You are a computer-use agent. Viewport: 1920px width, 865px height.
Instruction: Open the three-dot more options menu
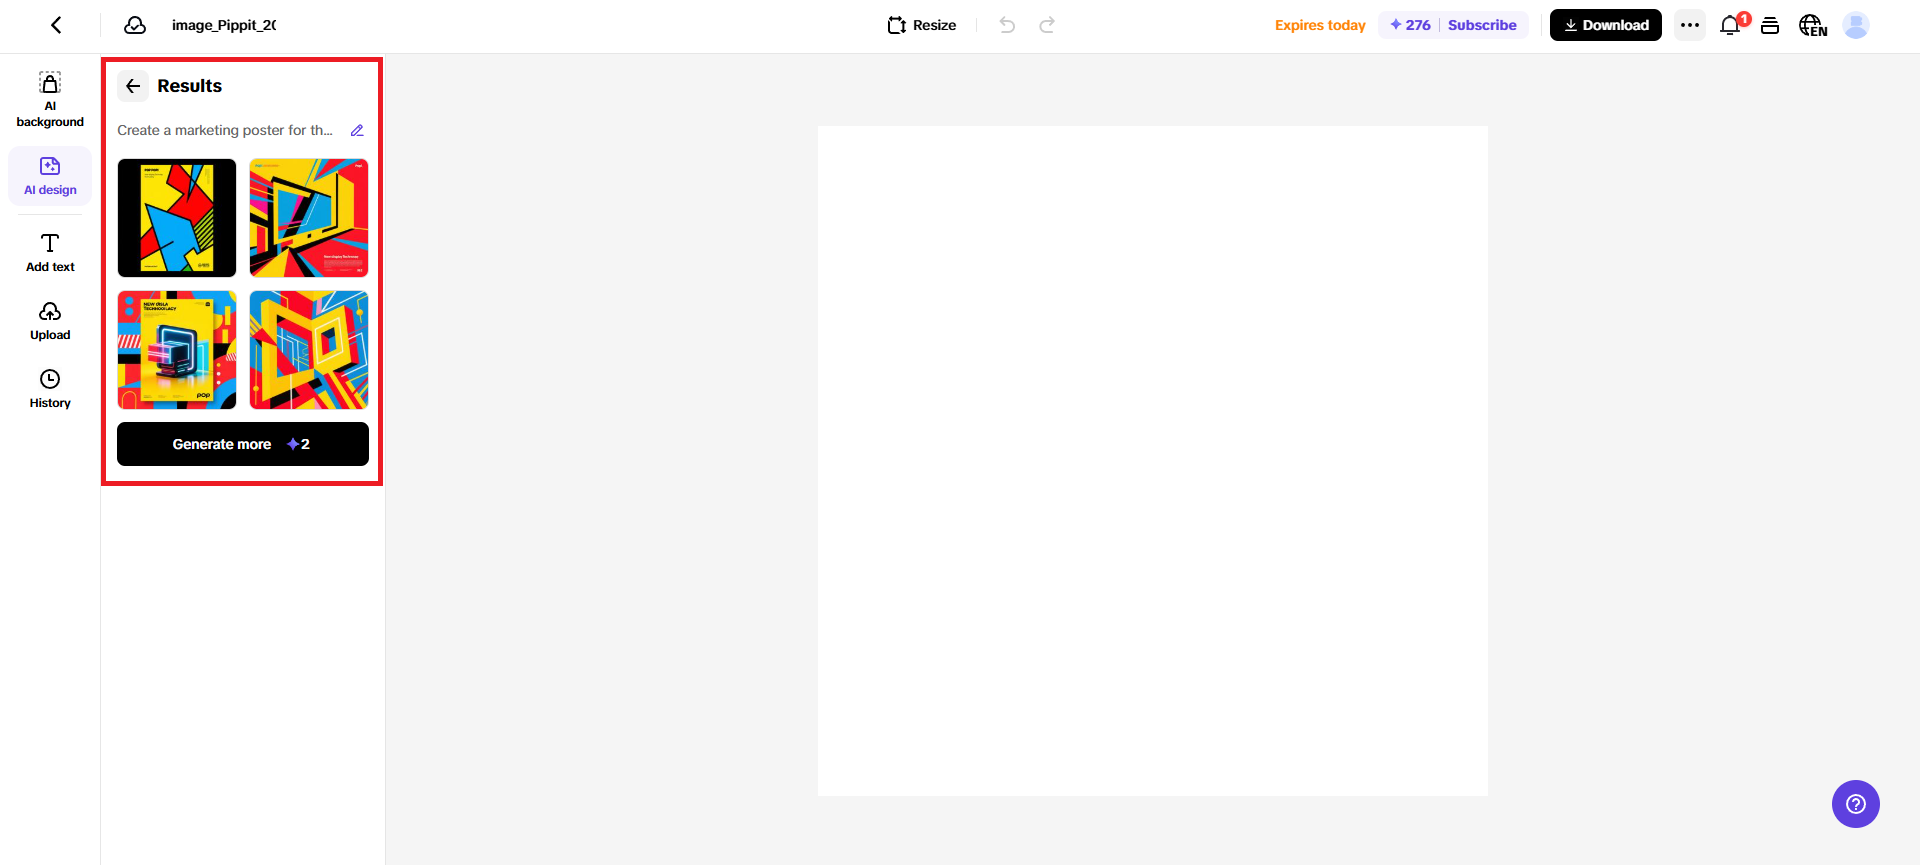click(x=1690, y=25)
